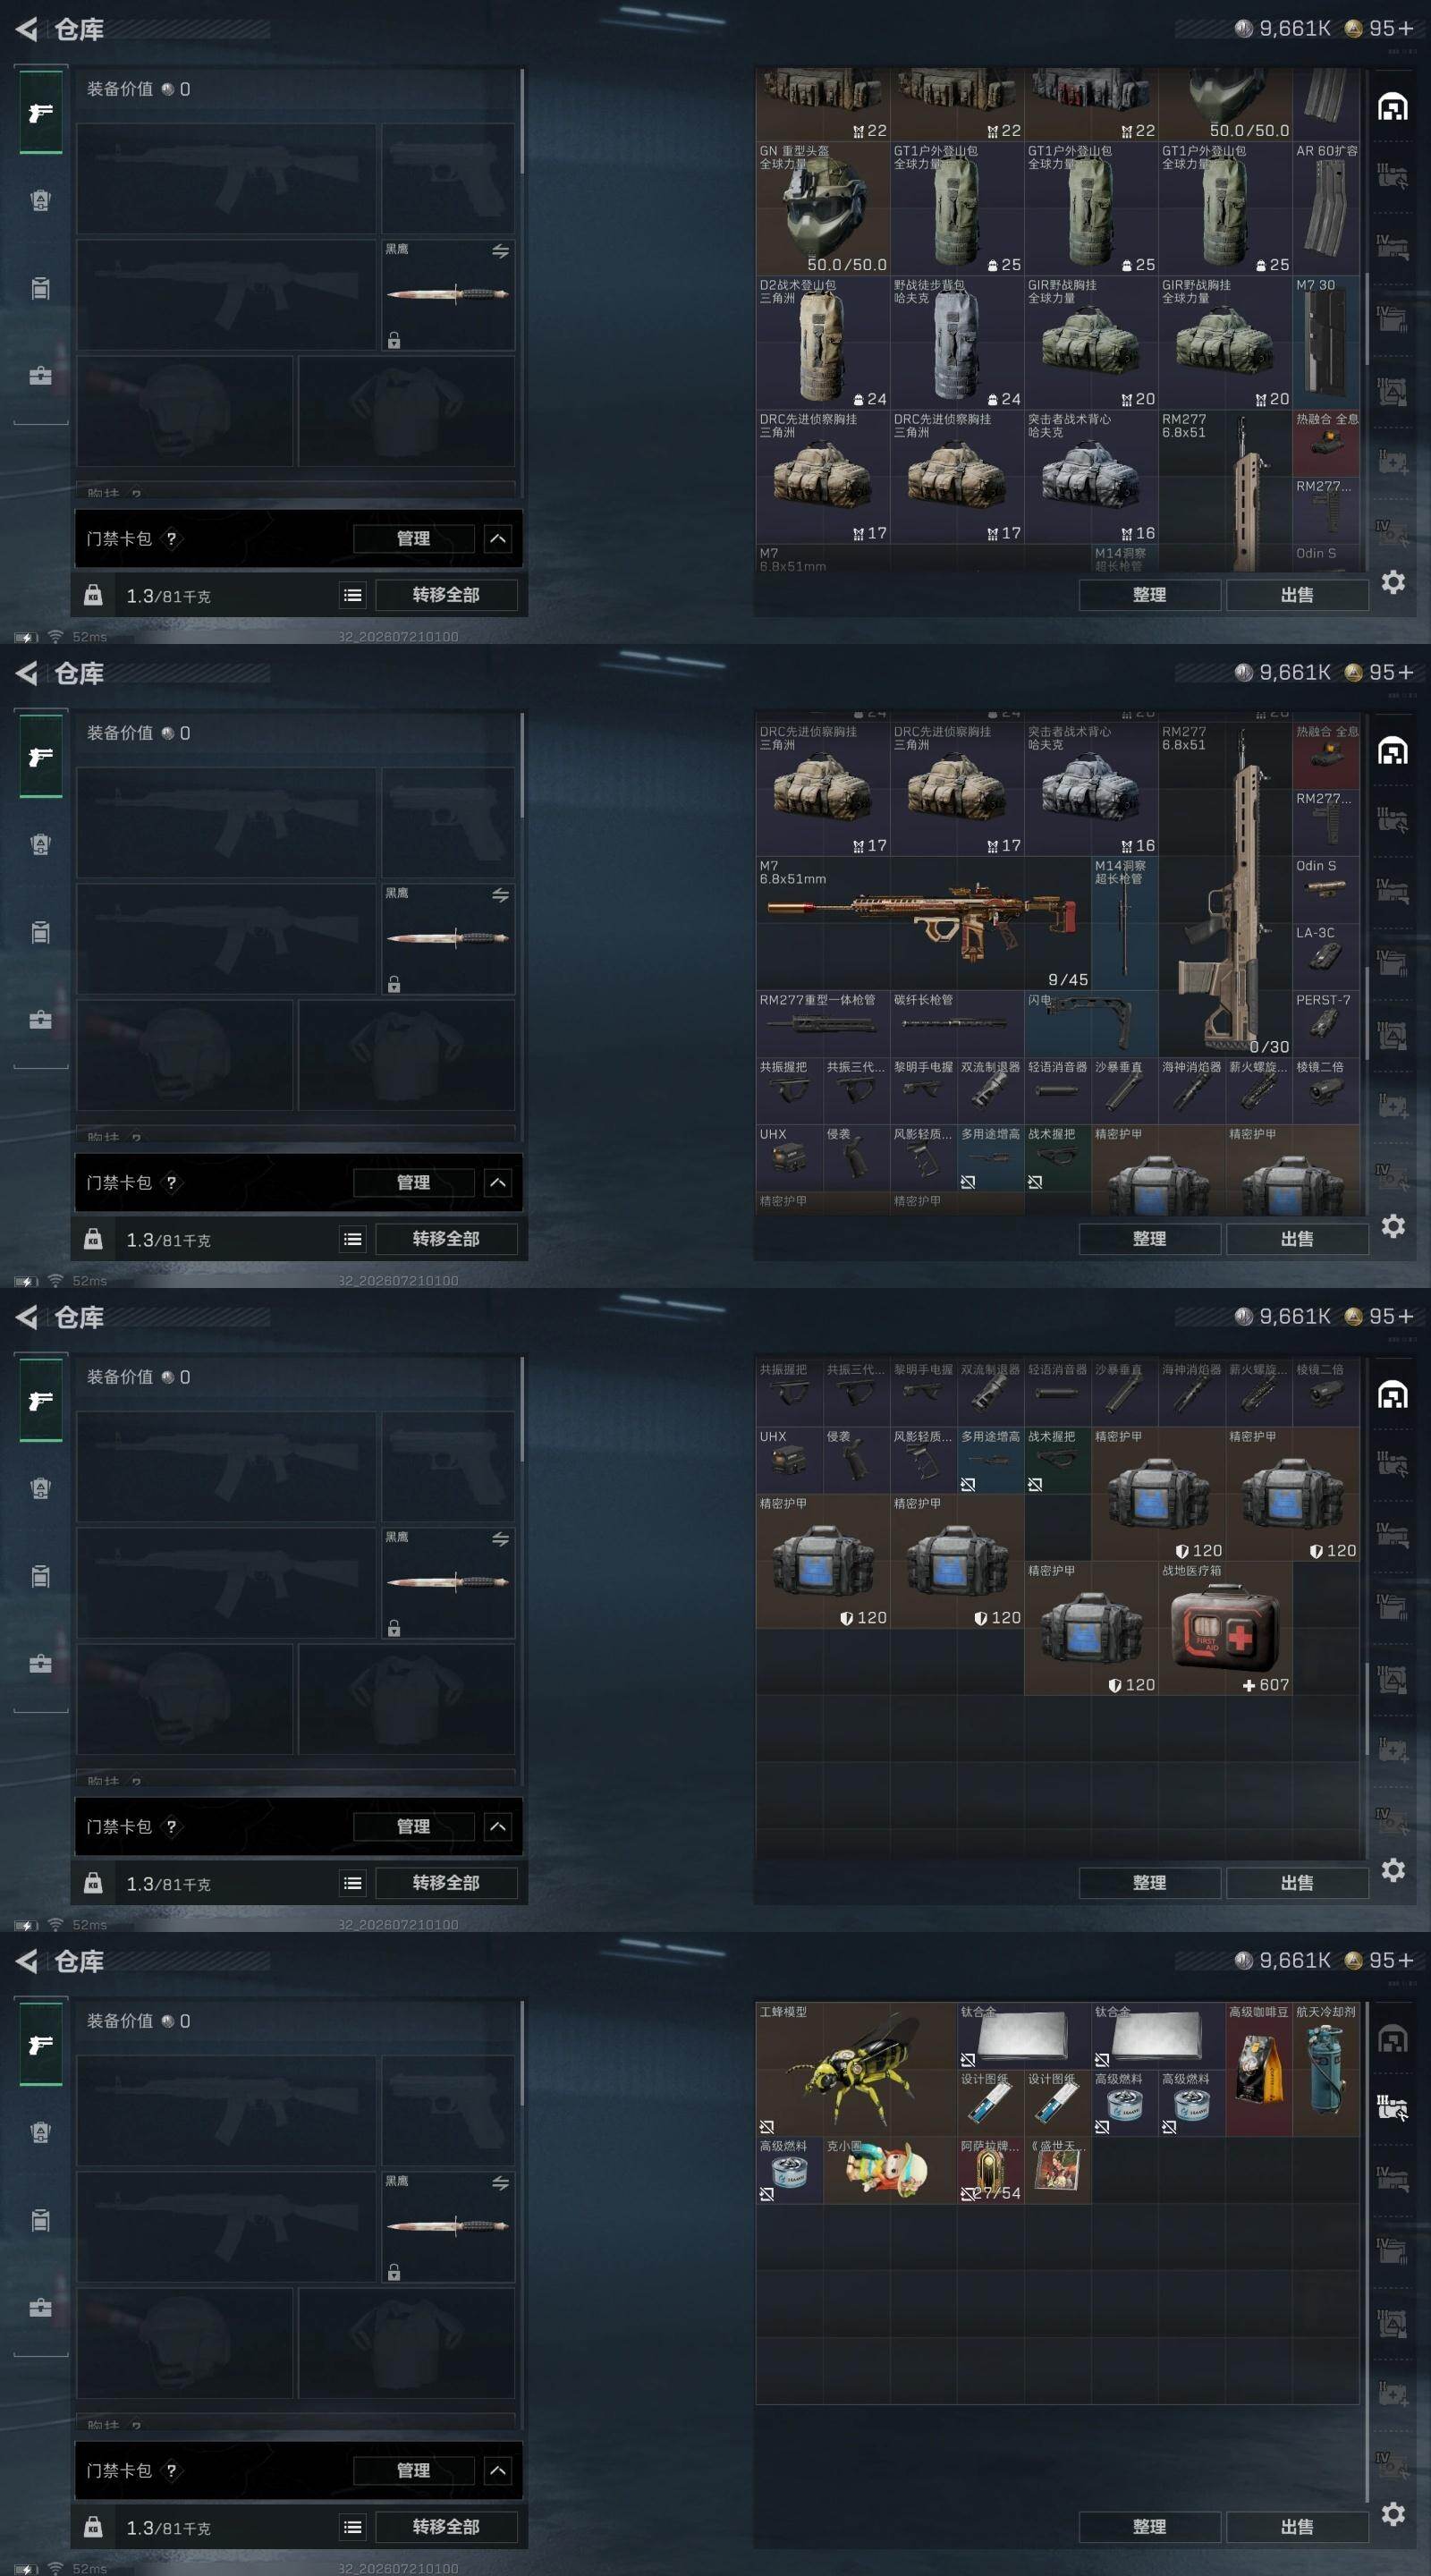Pick the AR 60扩容 magazine
Screen dimensions: 1431x2576
pos(1326,209)
